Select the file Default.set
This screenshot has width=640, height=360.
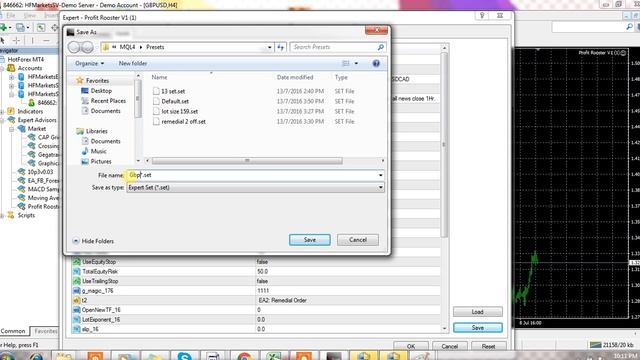[x=175, y=102]
